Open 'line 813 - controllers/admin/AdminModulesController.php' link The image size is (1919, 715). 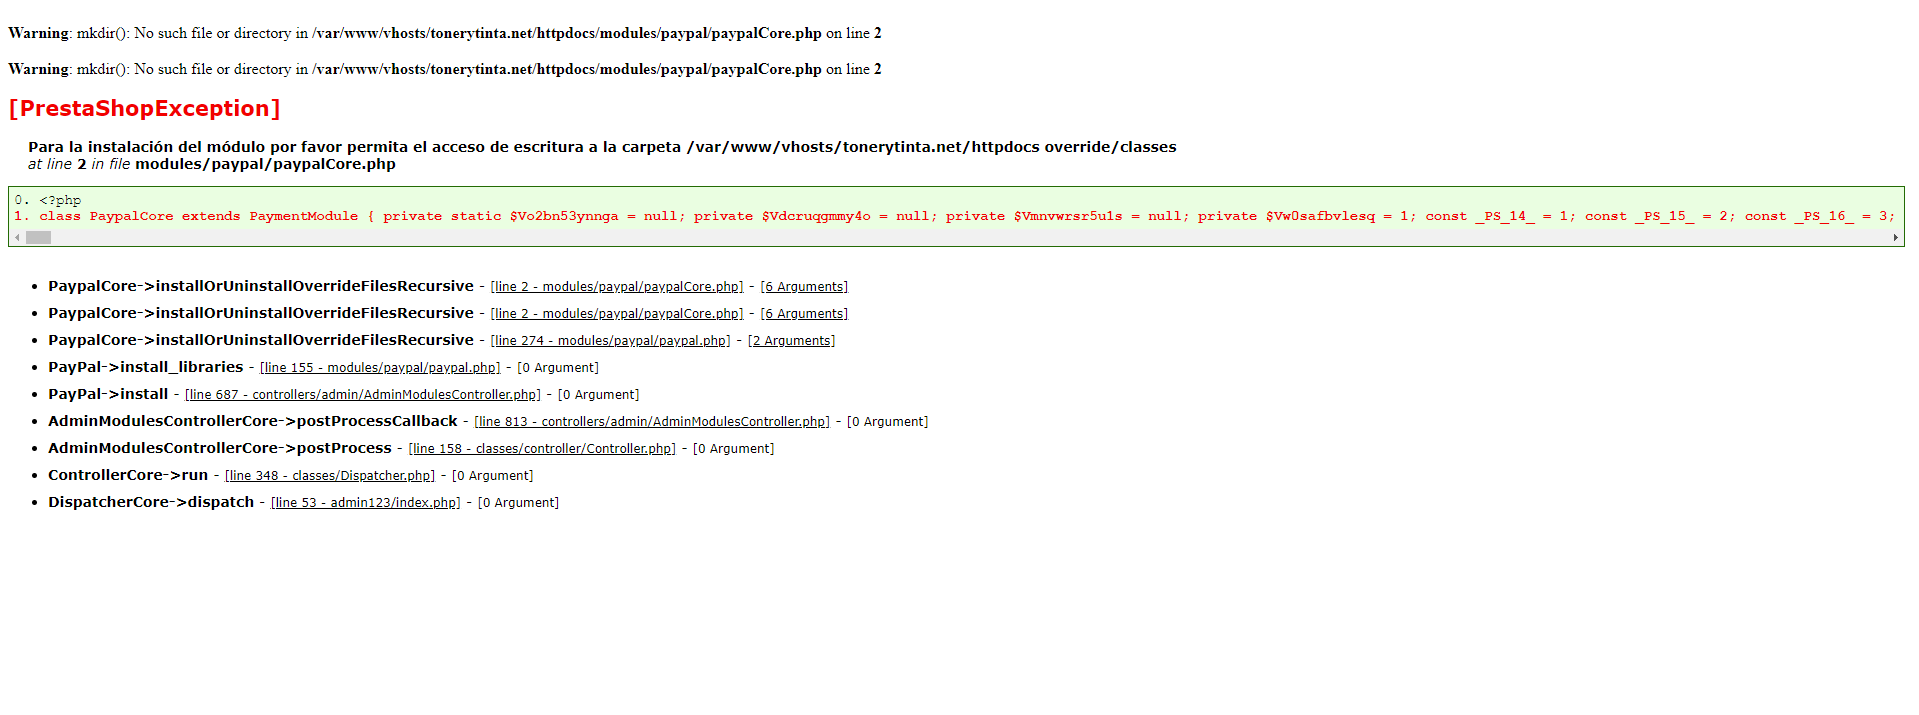pos(652,422)
